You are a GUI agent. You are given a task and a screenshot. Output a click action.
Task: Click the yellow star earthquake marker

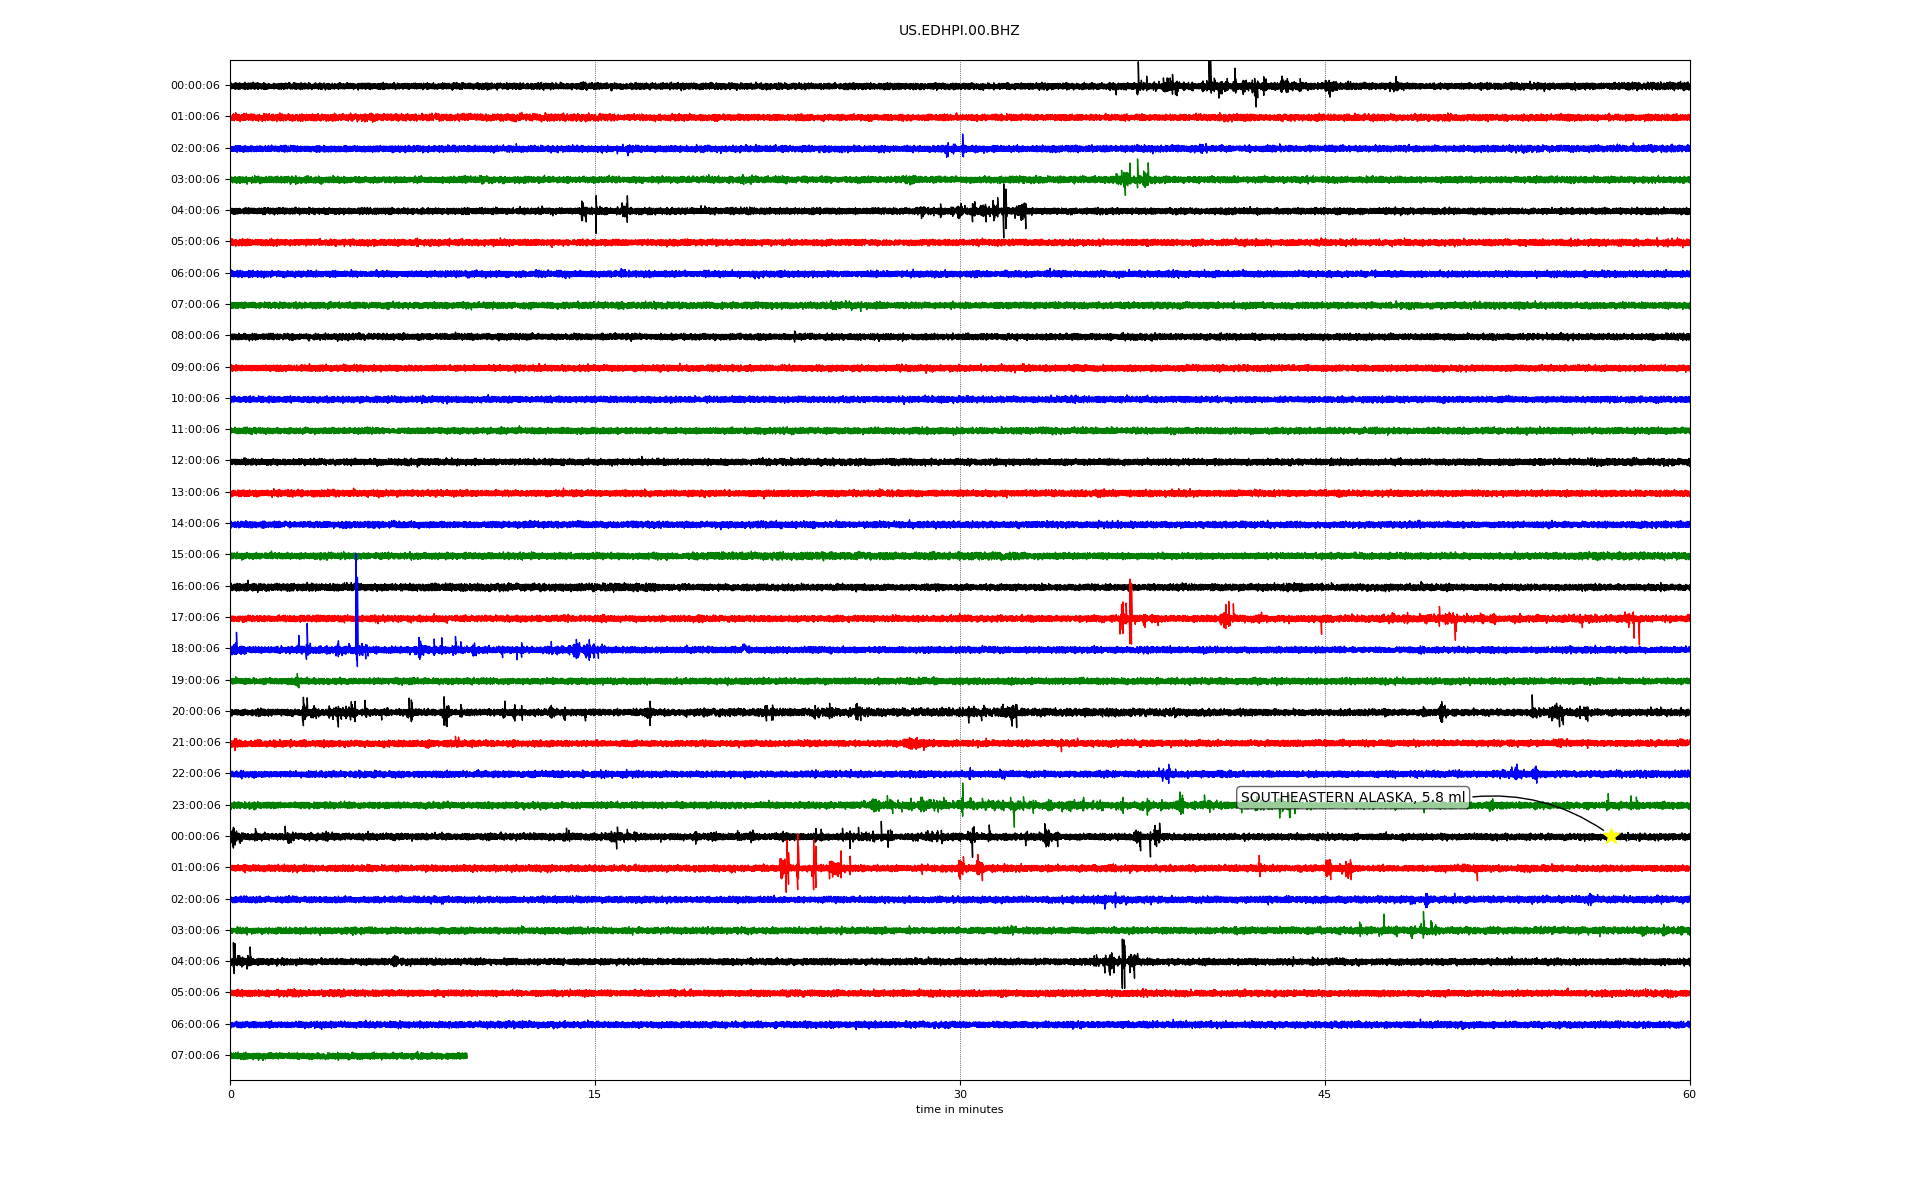(1610, 836)
